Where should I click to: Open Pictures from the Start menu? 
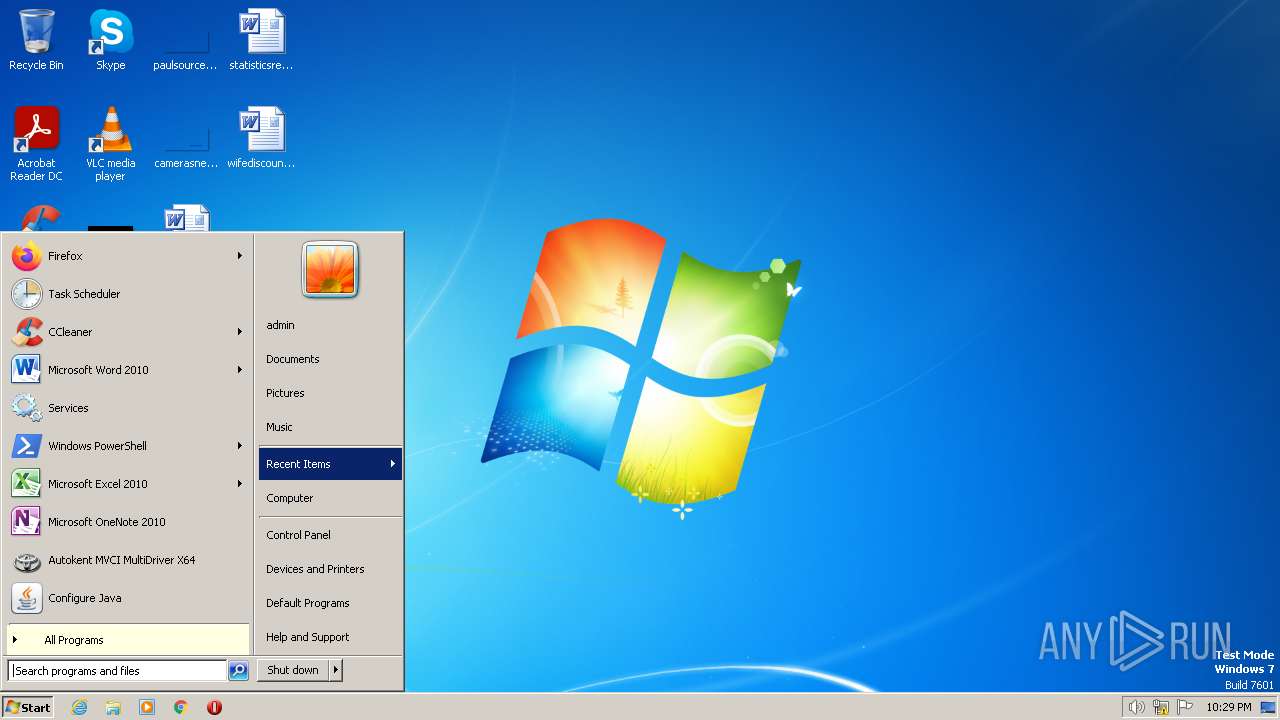330,393
